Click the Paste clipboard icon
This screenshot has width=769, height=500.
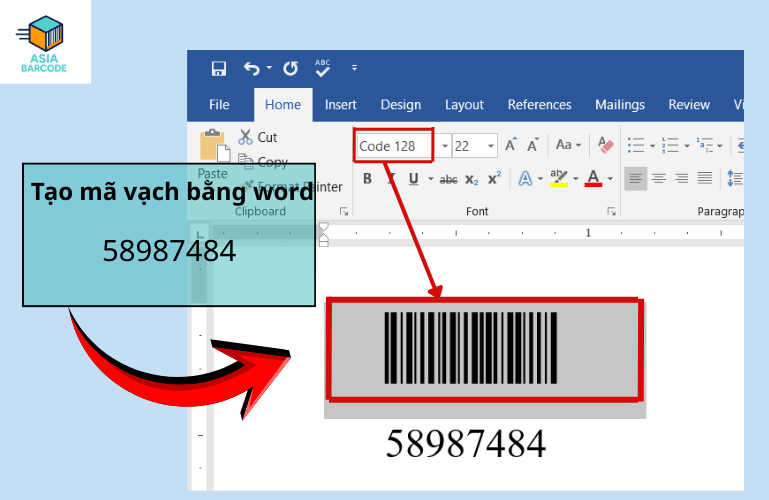pos(214,146)
